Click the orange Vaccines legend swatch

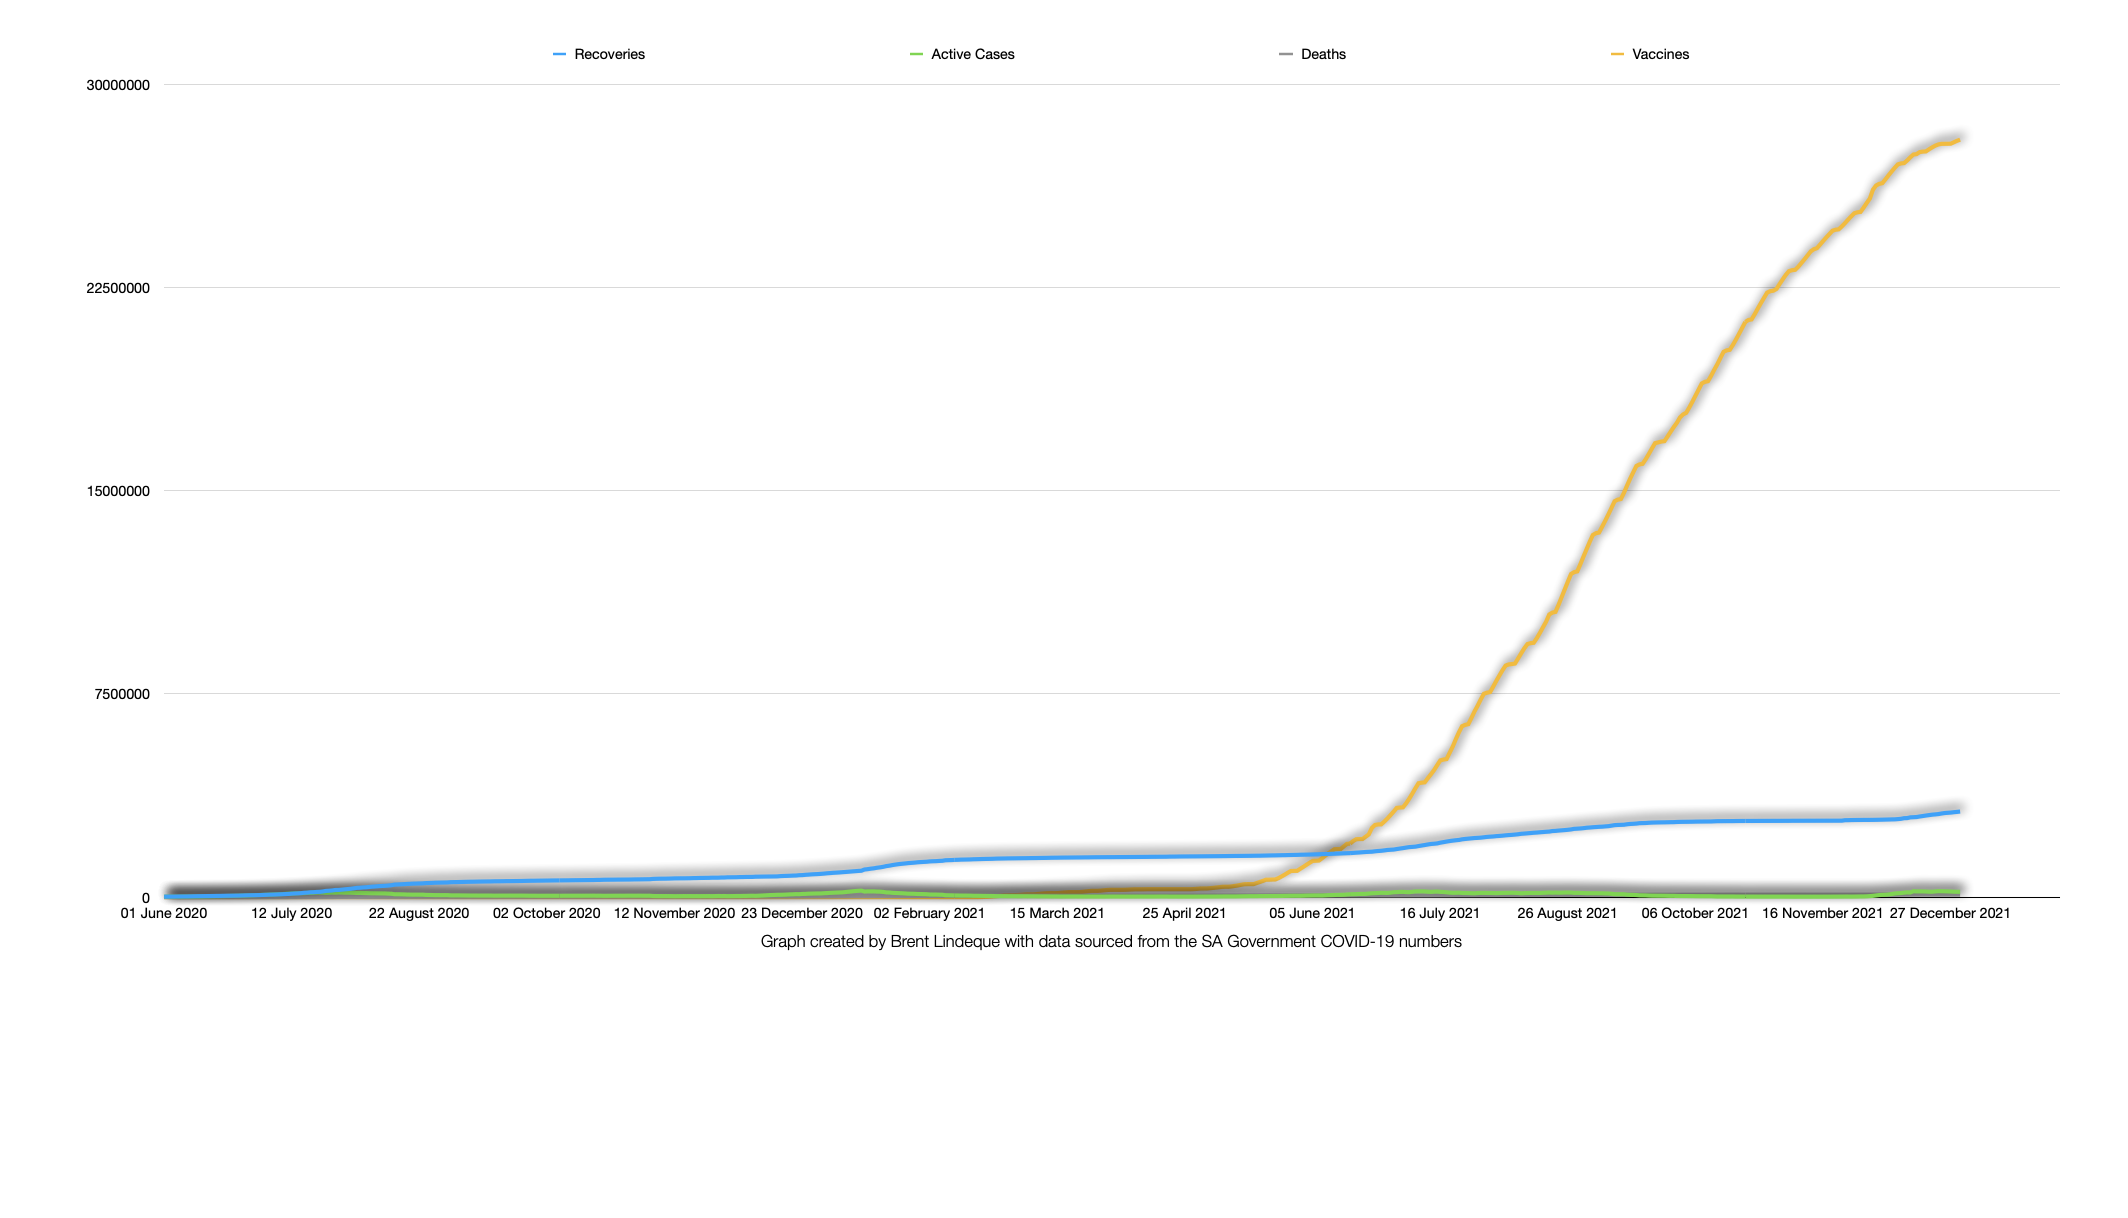1617,54
